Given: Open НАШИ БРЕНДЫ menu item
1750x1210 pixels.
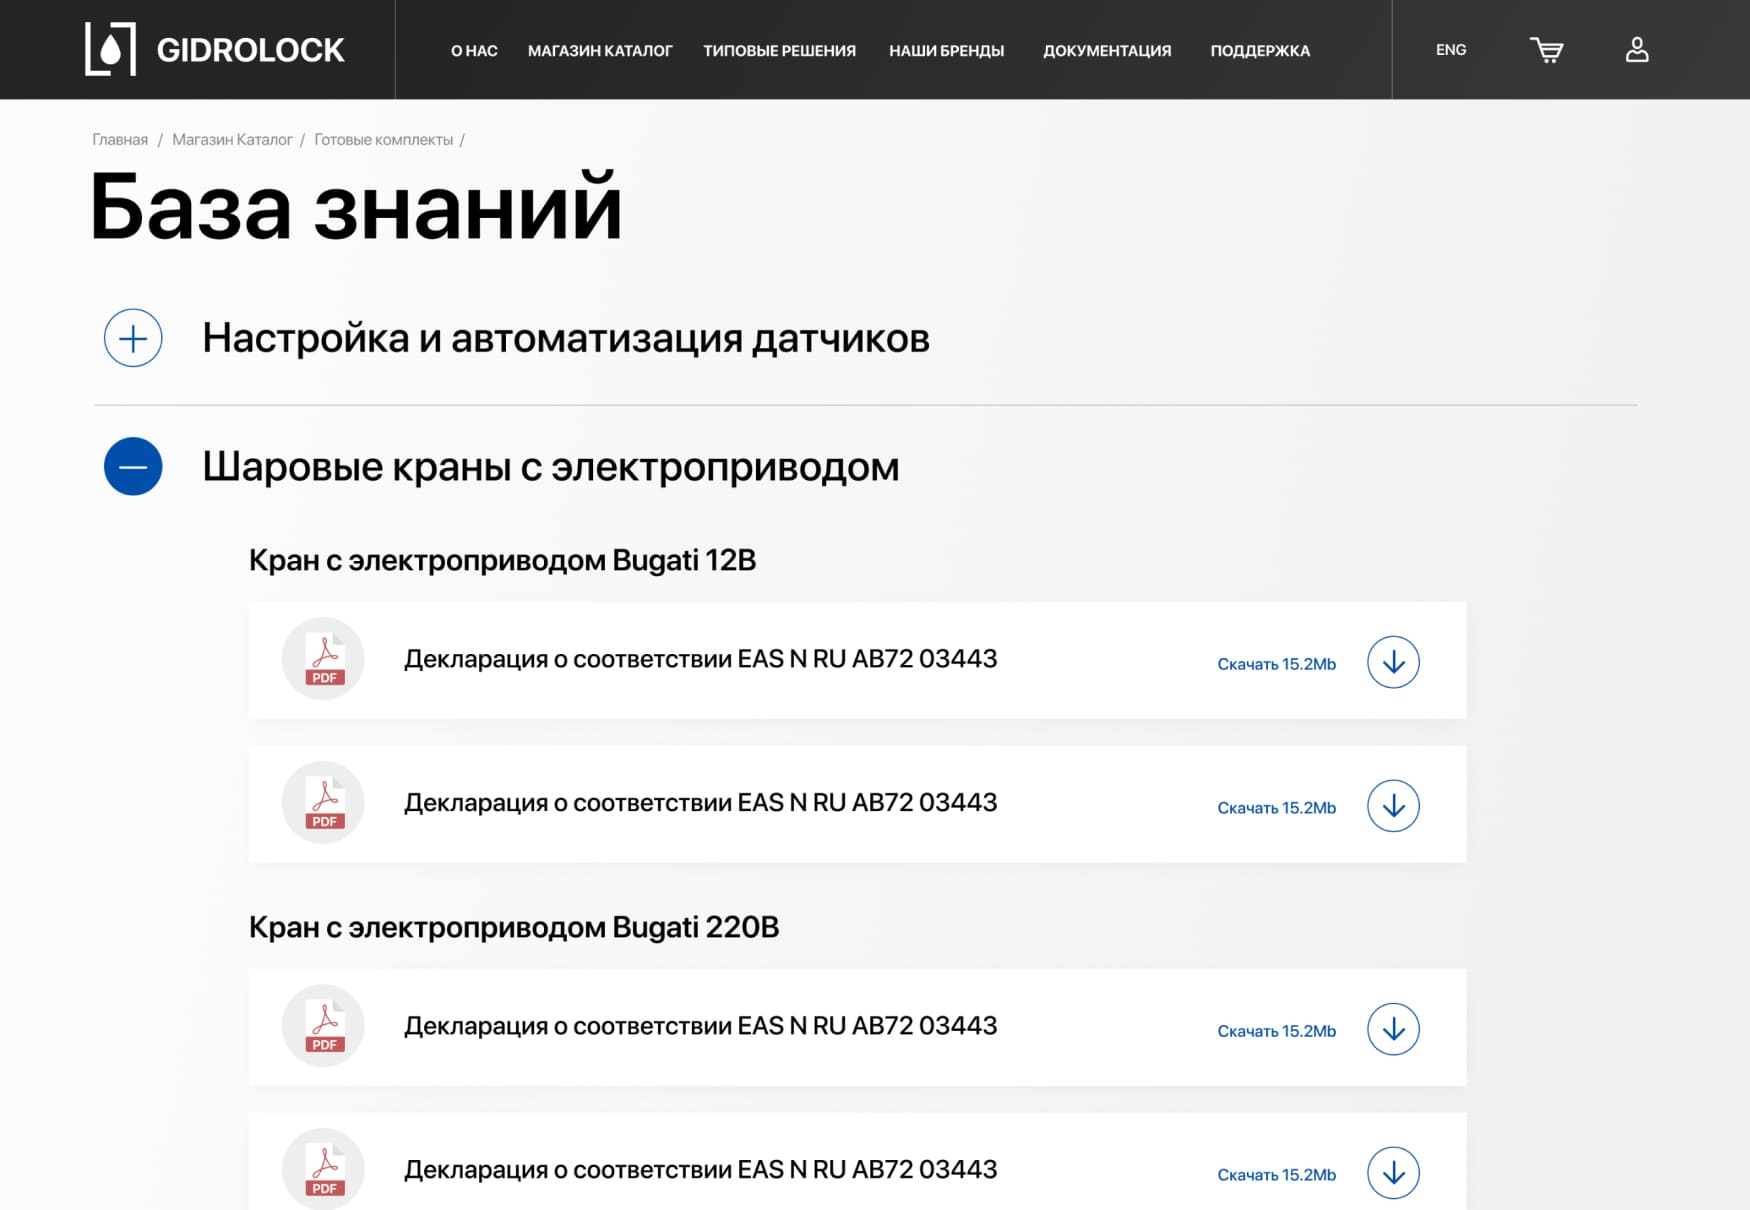Looking at the screenshot, I should (946, 51).
